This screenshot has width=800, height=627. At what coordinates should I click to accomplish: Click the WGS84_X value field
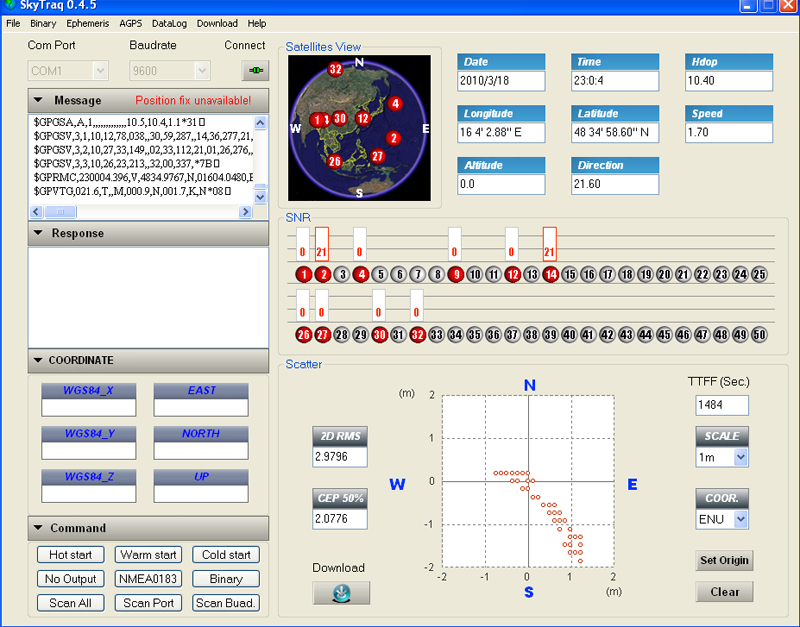pyautogui.click(x=89, y=407)
